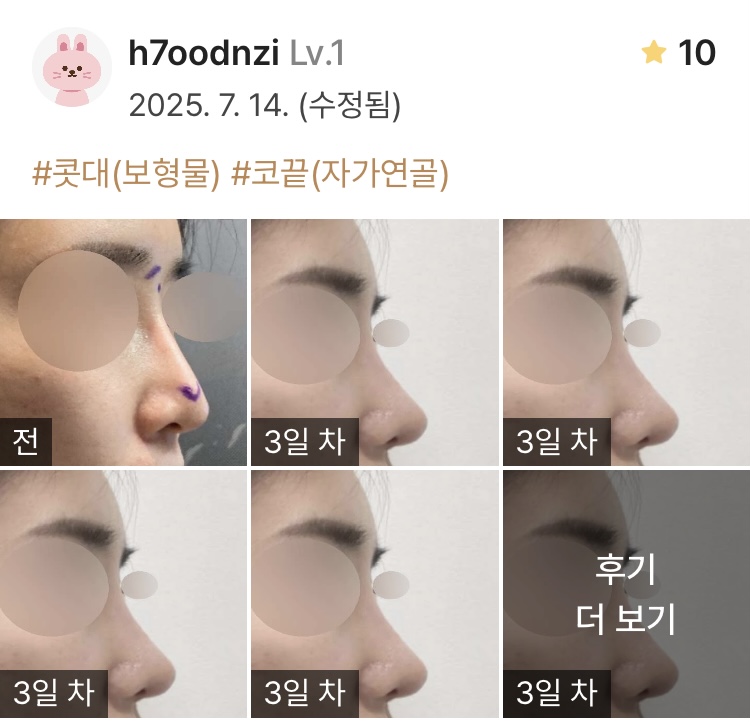
Task: Open the 전 before-surgery photo
Action: click(123, 342)
